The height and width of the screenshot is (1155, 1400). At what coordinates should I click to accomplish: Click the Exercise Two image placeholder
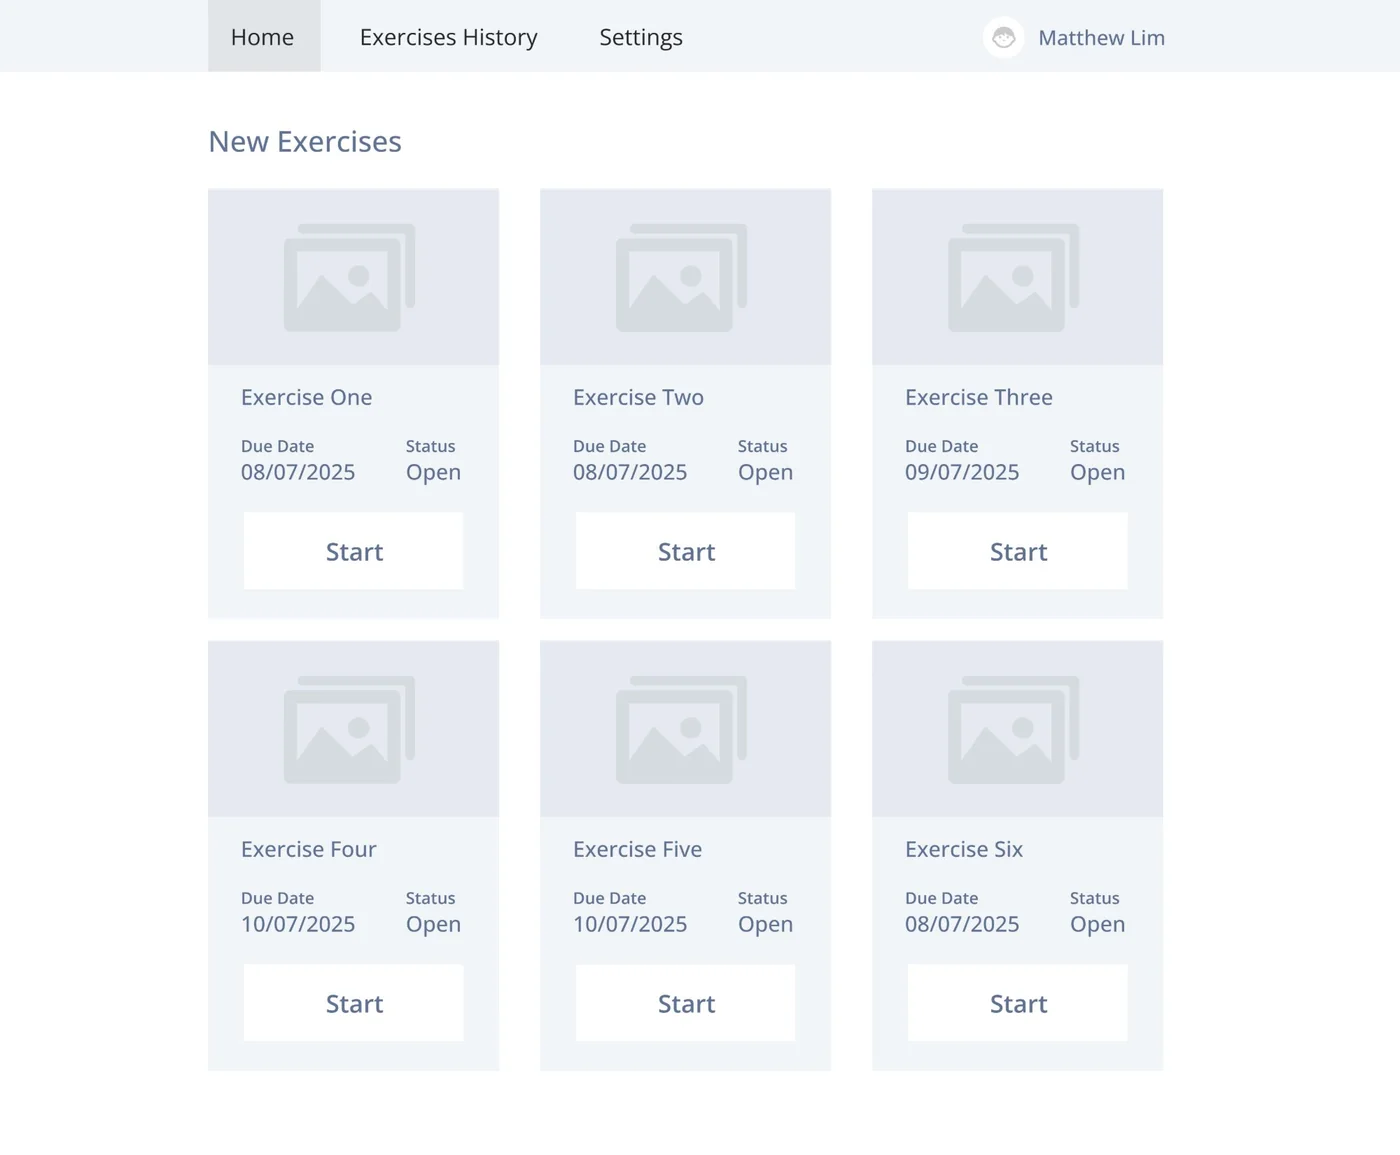click(686, 277)
